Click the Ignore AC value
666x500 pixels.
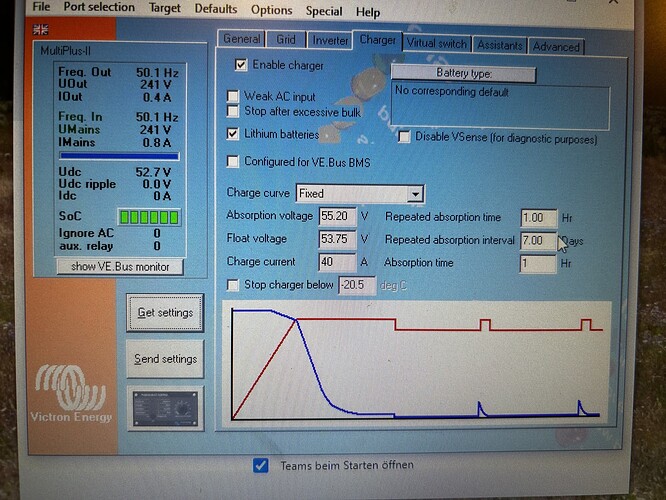[157, 233]
